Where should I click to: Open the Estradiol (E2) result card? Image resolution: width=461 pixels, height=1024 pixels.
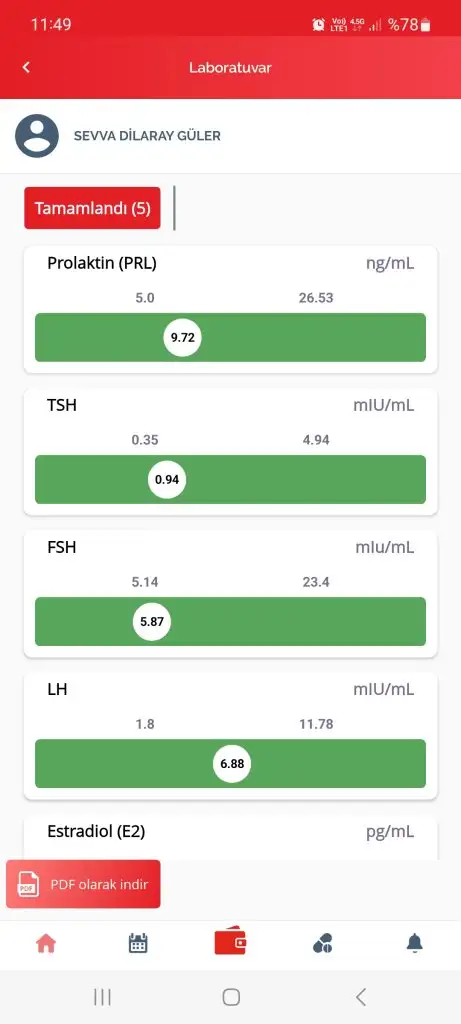tap(230, 838)
